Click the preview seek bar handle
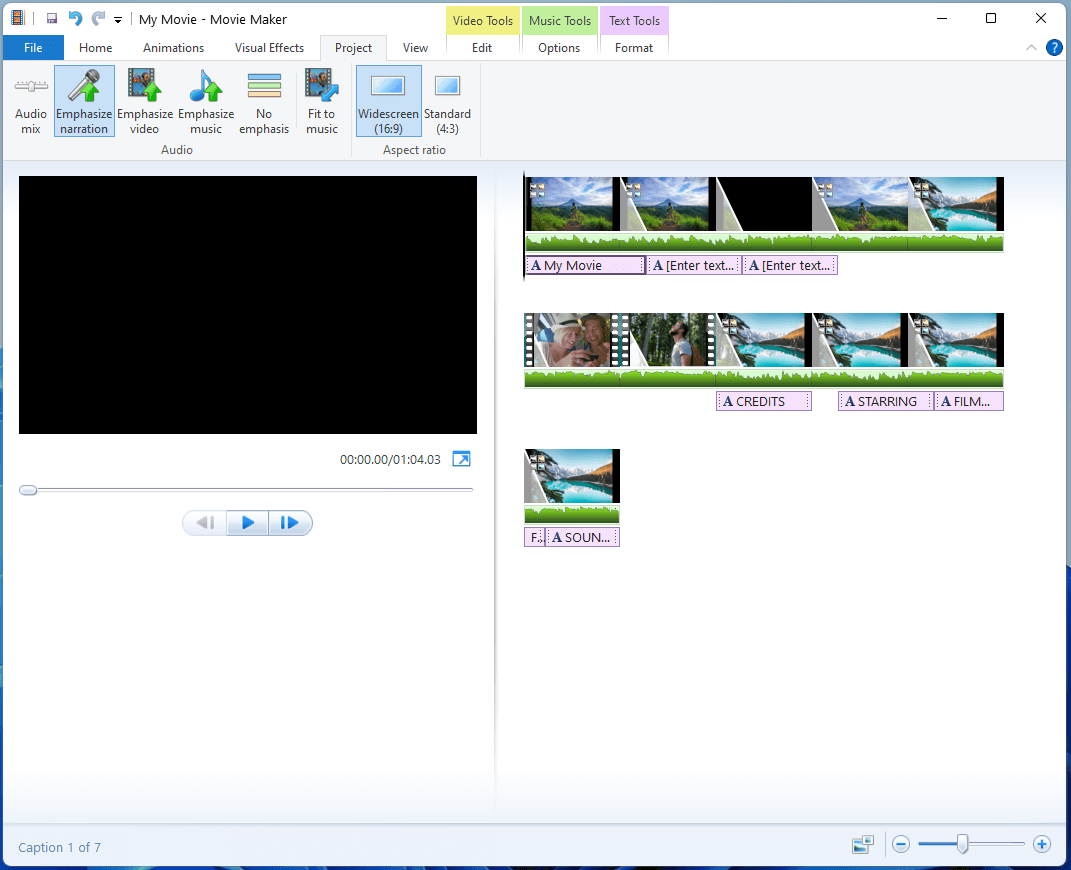 [28, 490]
